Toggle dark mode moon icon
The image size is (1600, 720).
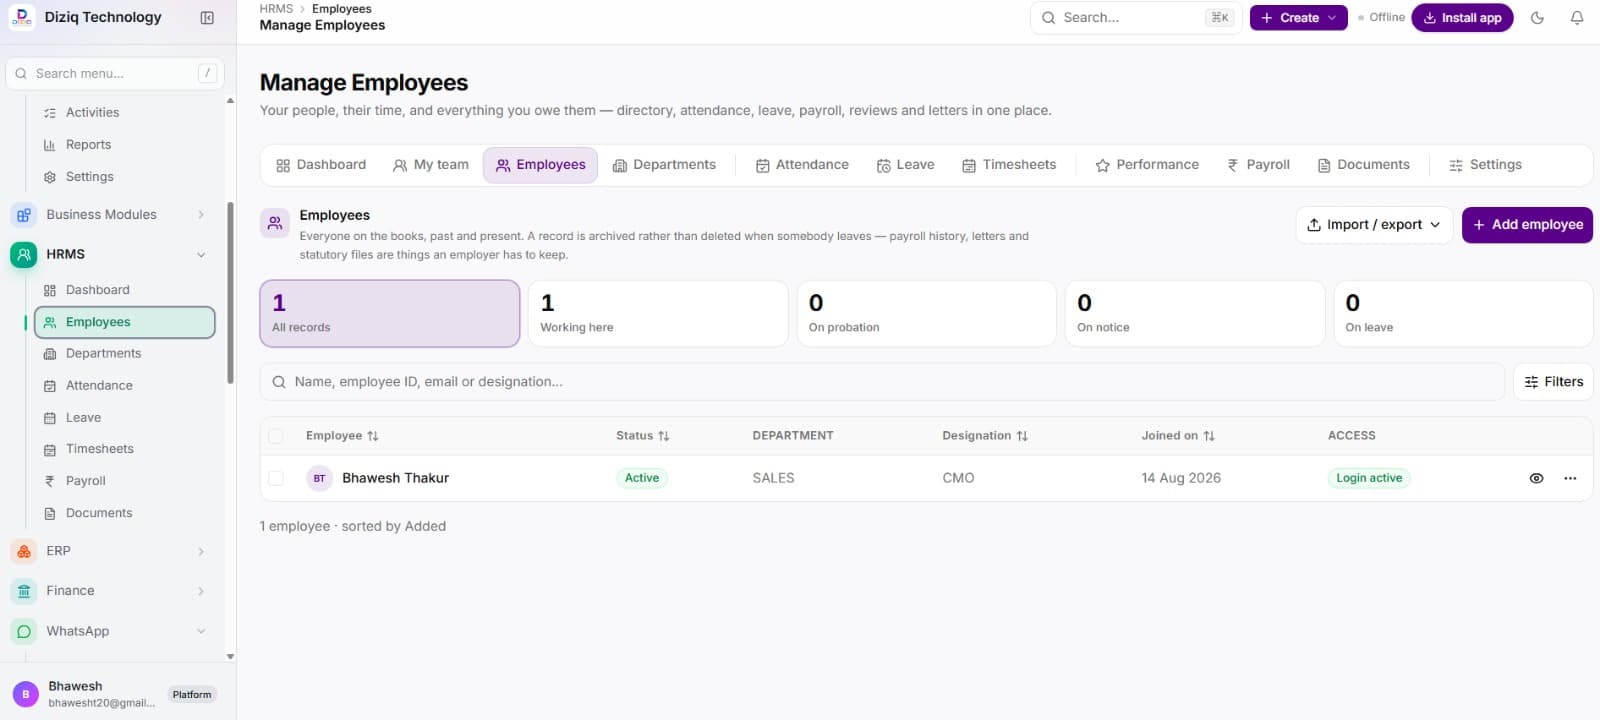pos(1537,18)
